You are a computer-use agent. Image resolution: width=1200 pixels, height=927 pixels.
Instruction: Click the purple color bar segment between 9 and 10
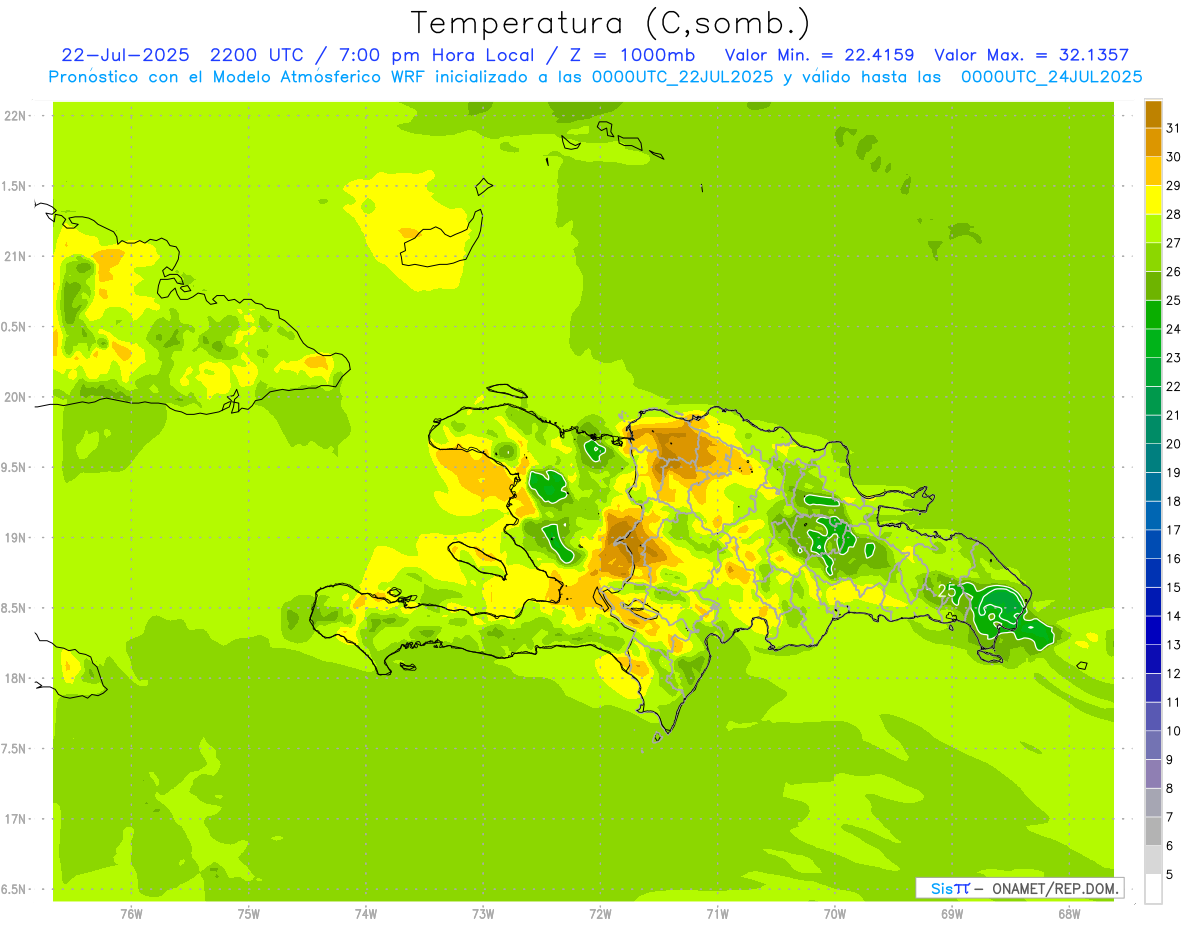pyautogui.click(x=1153, y=745)
